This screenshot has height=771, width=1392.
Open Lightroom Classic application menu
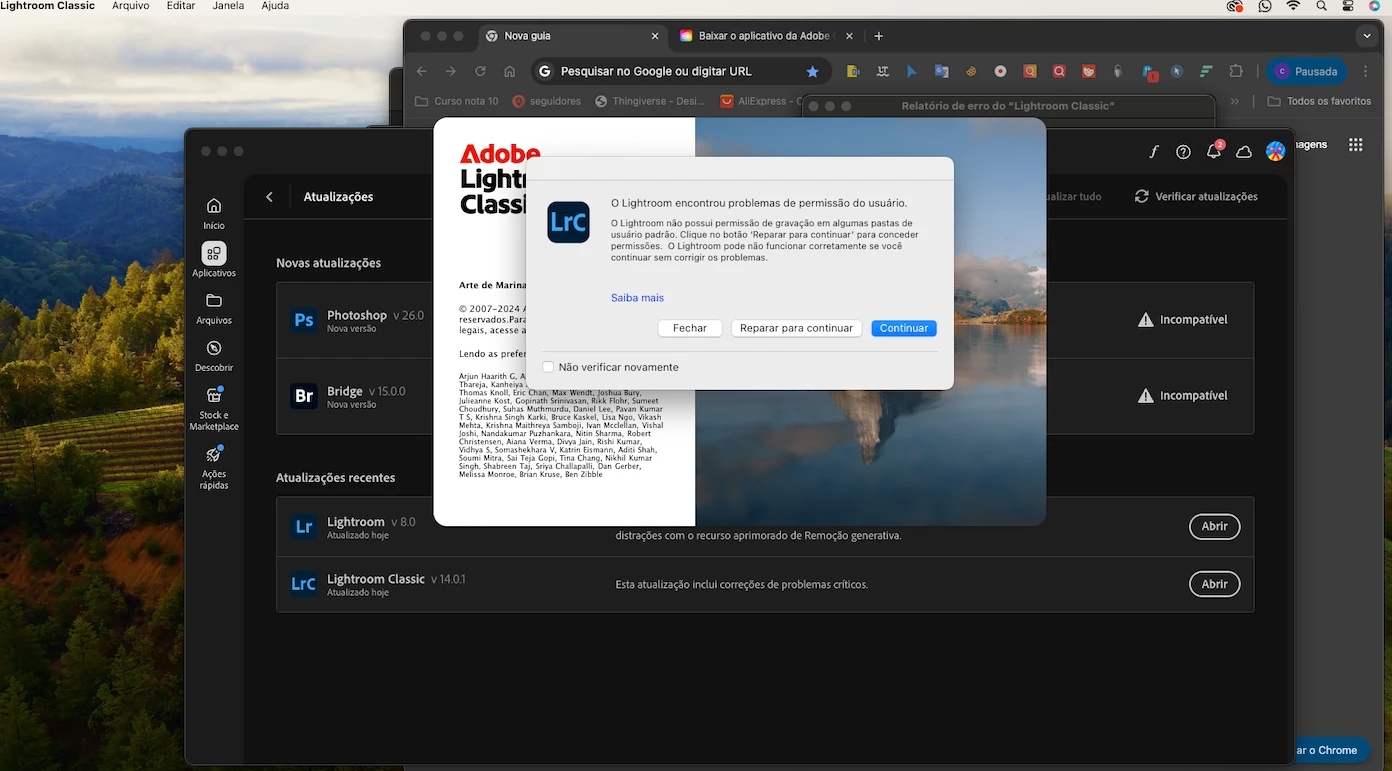point(48,6)
